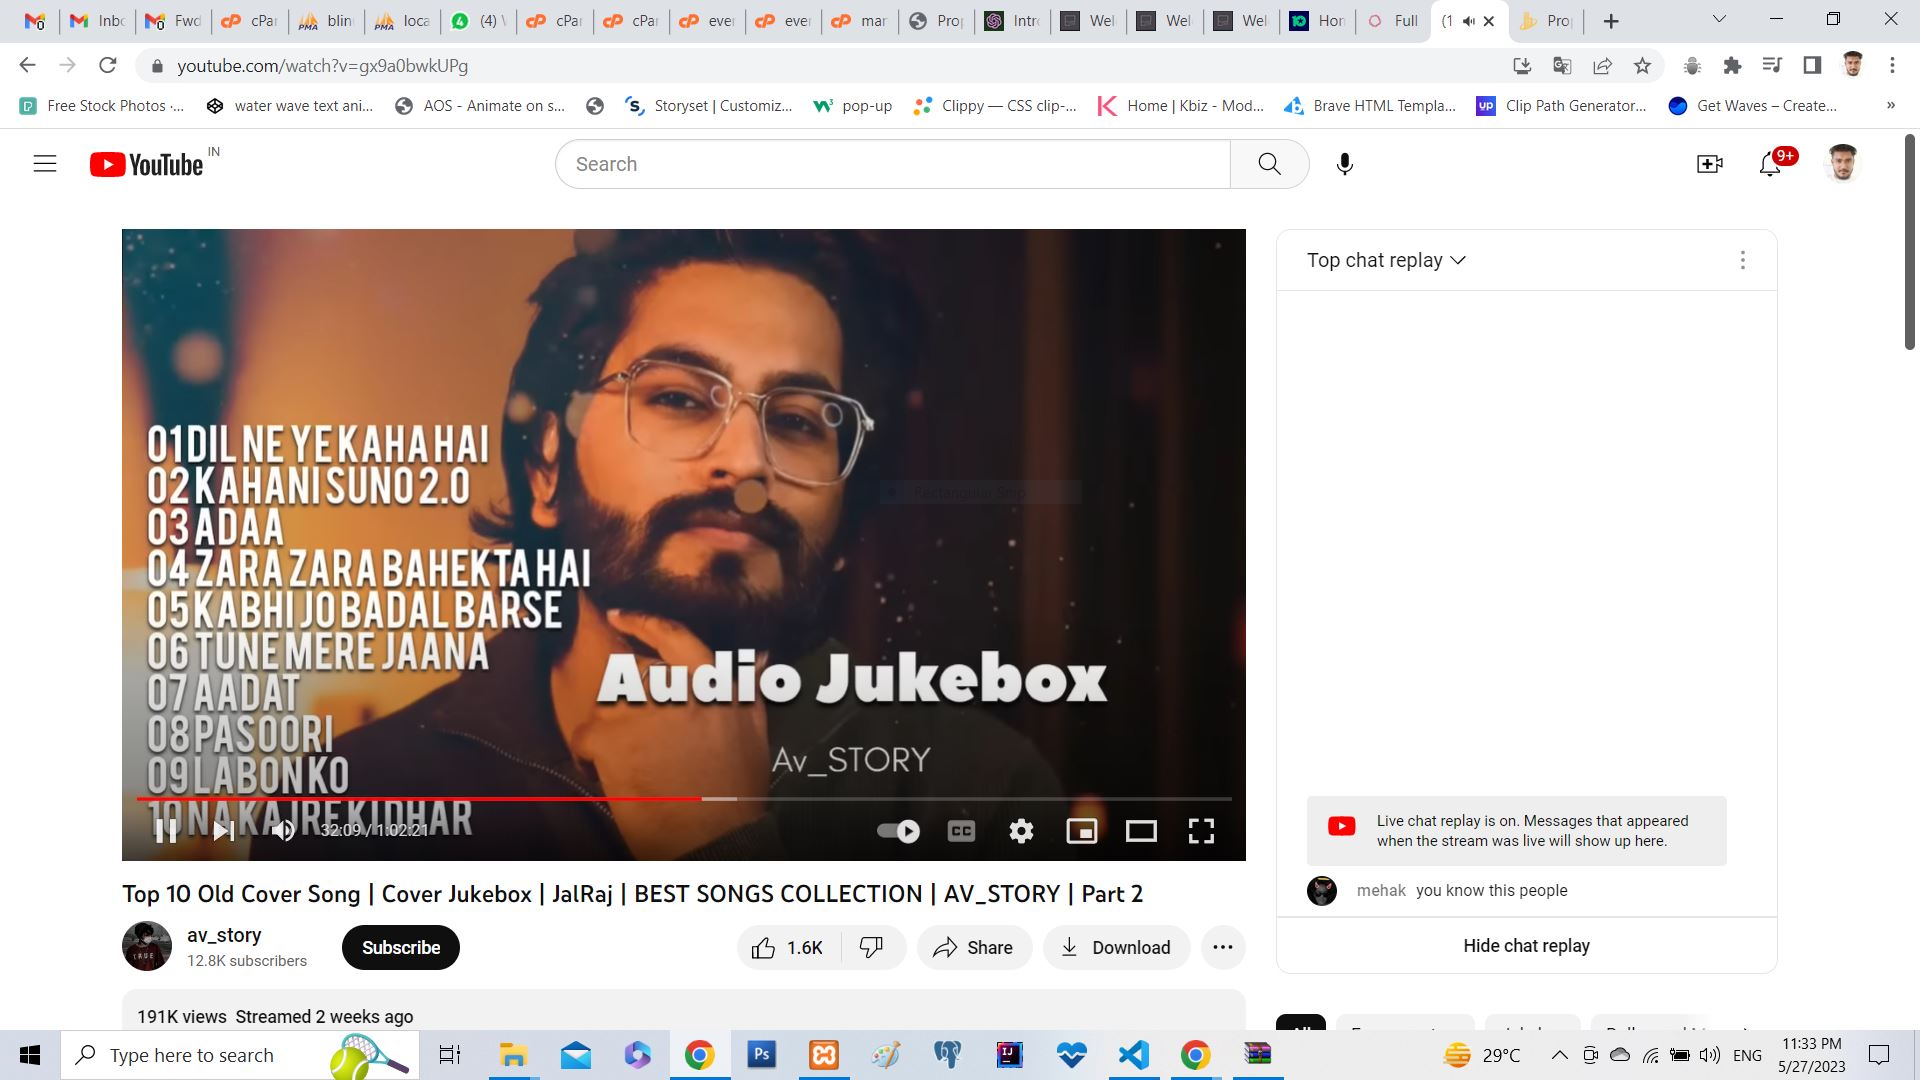Open more actions menu beside Download
The width and height of the screenshot is (1920, 1080).
point(1222,947)
